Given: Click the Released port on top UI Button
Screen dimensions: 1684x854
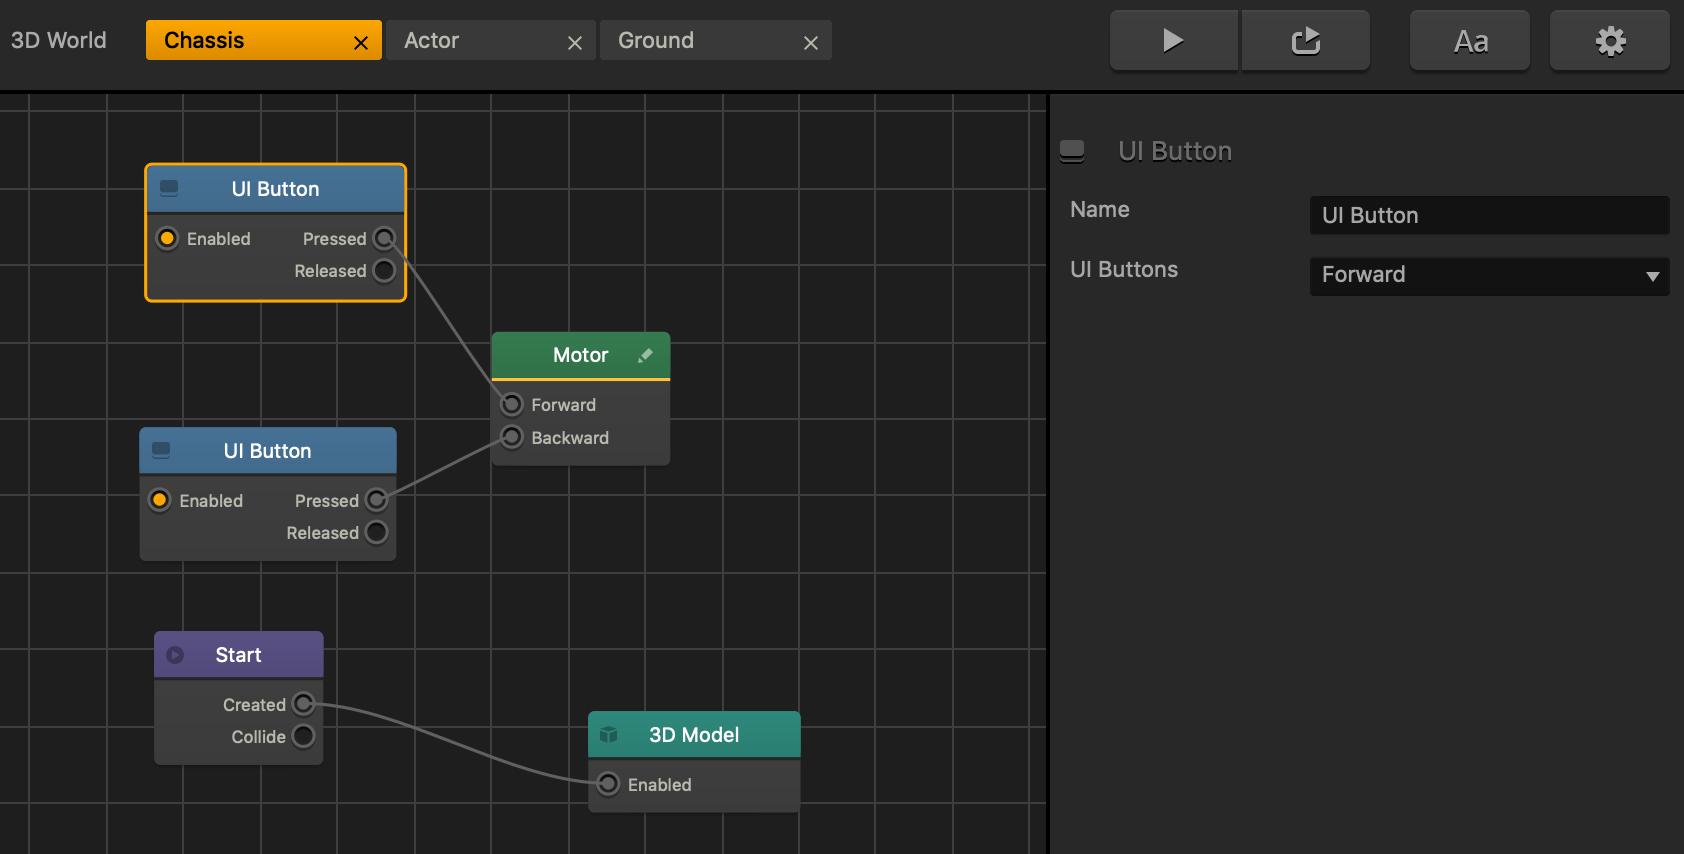Looking at the screenshot, I should click(384, 271).
